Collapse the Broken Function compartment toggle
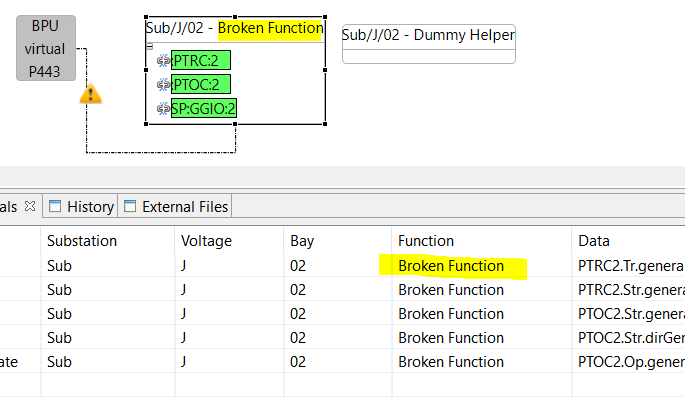The image size is (685, 398). 149,46
